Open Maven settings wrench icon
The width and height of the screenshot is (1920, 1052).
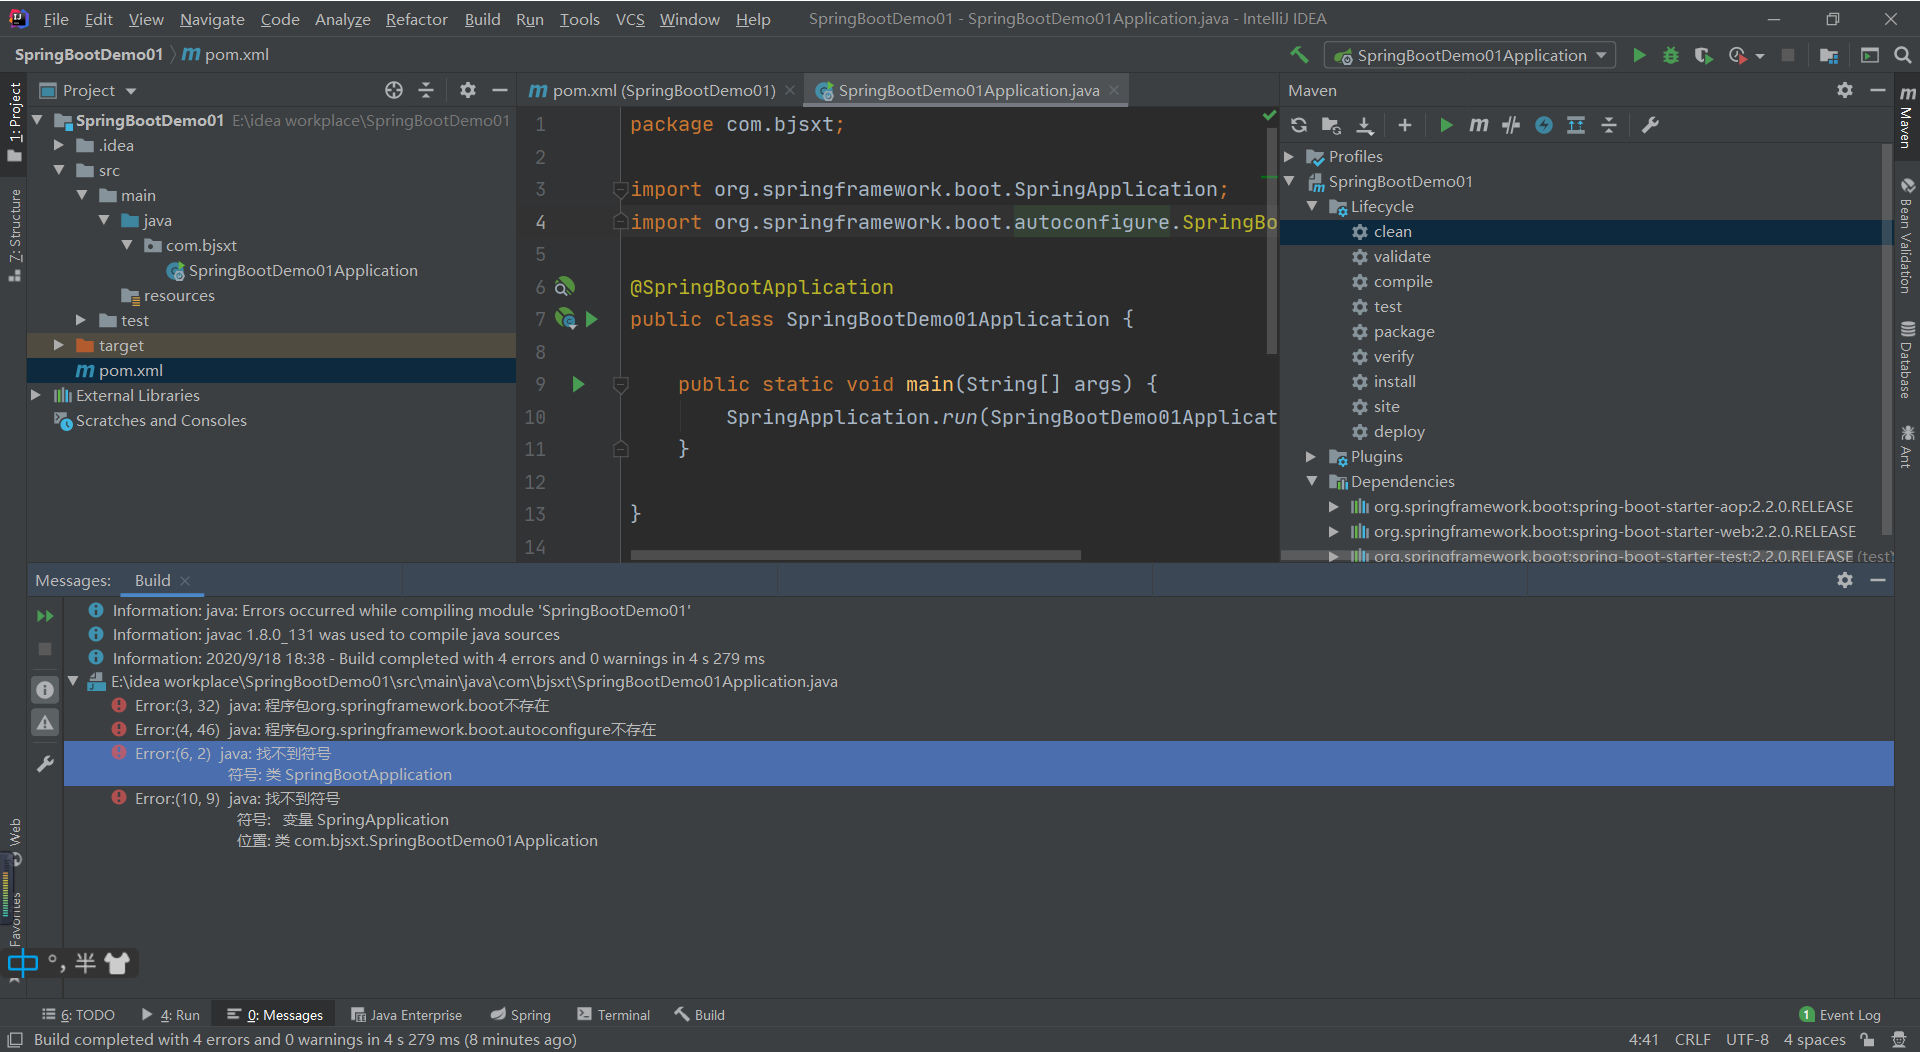[1650, 125]
